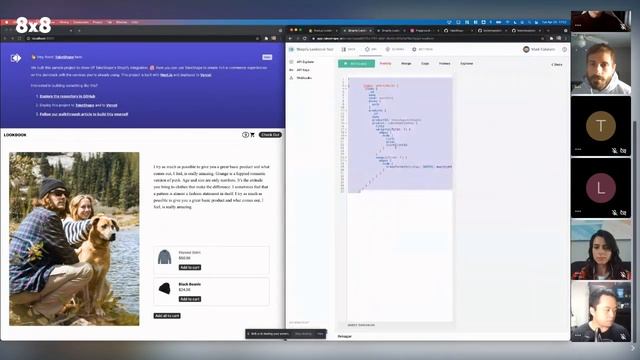640x360 pixels.
Task: Click Stop sharing in the screen-share bar
Action: coord(303,334)
